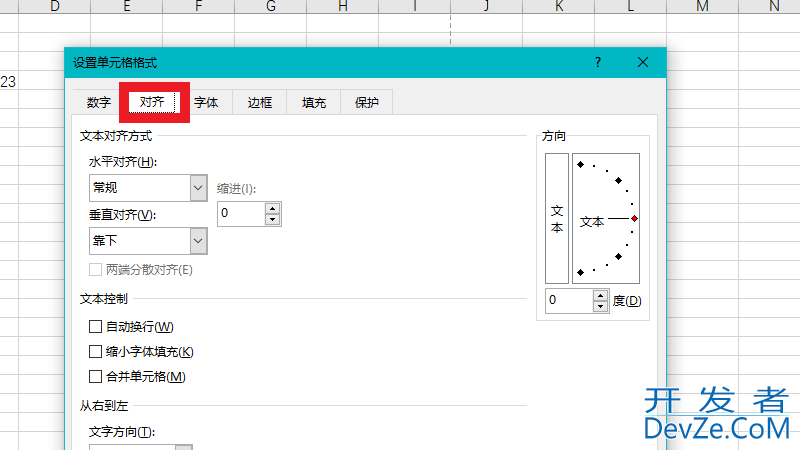
Task: Enable the 缩小字体填充 checkbox
Action: pyautogui.click(x=95, y=352)
